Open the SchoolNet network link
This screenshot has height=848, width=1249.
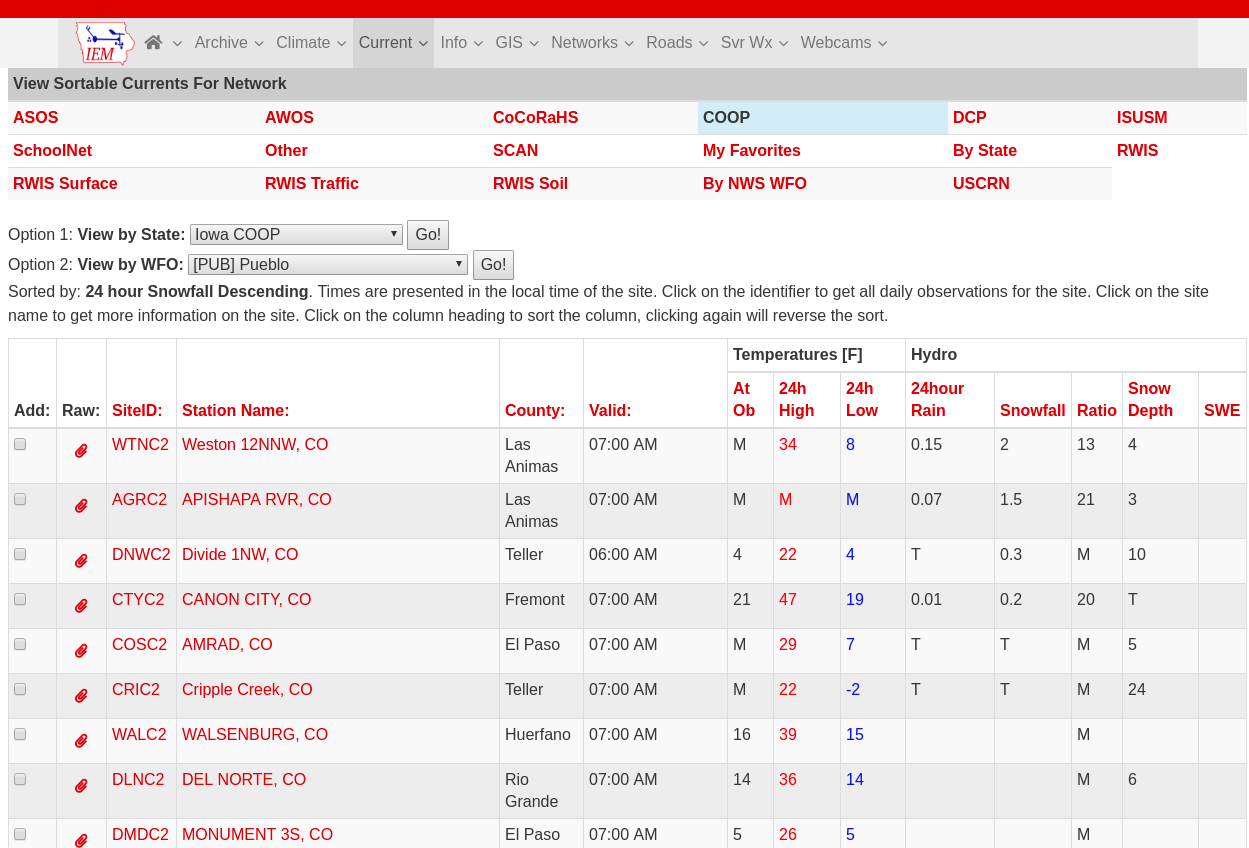pyautogui.click(x=52, y=151)
